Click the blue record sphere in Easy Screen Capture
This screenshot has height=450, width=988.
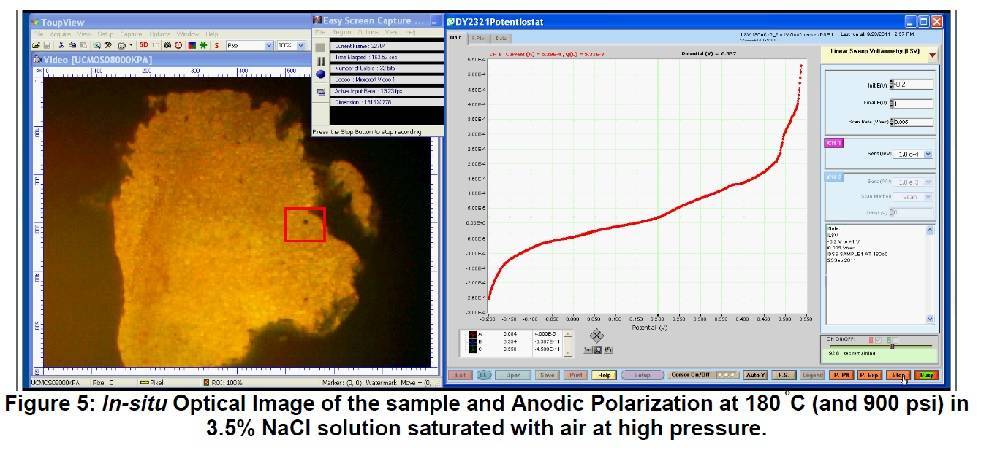pos(320,74)
